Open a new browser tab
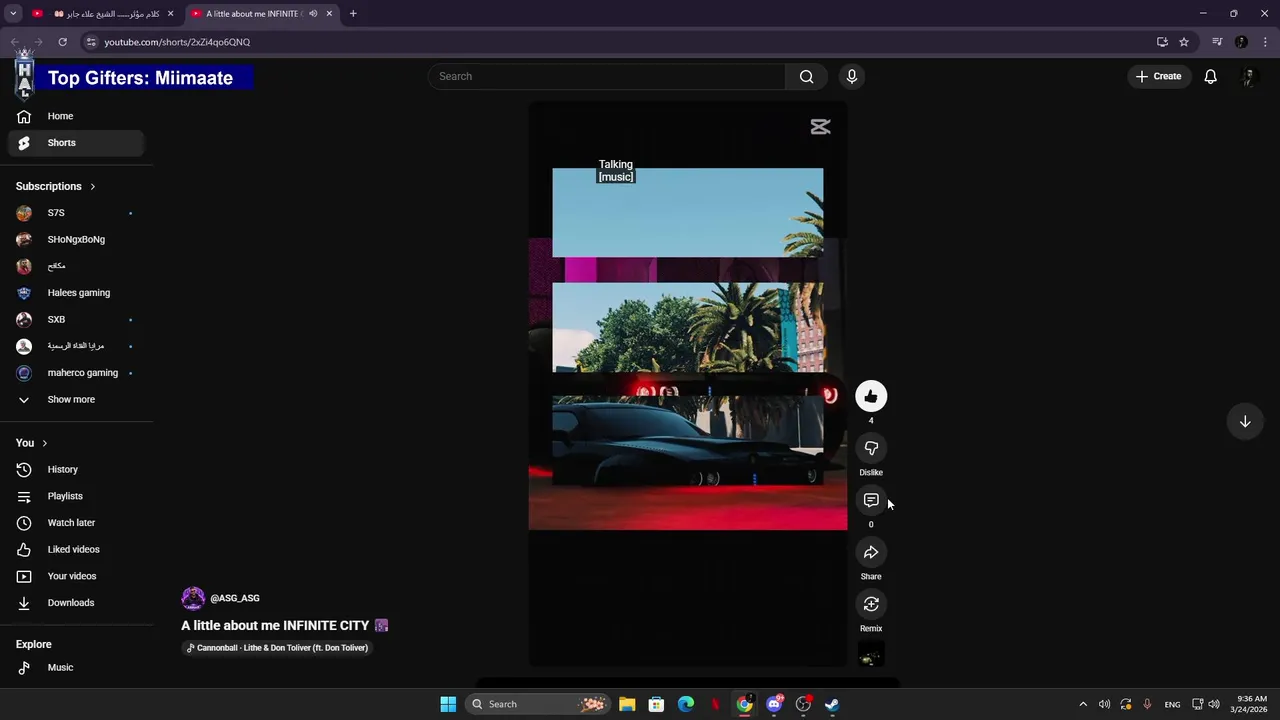 353,14
